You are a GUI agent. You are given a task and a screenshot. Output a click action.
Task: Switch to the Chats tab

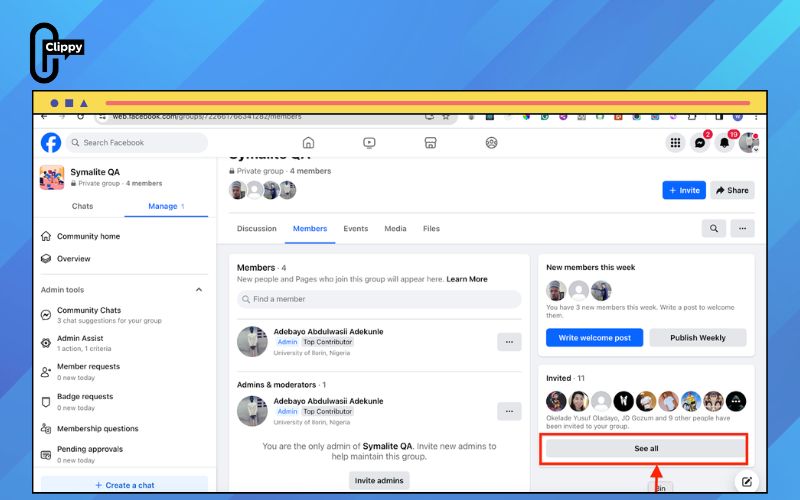coord(82,206)
